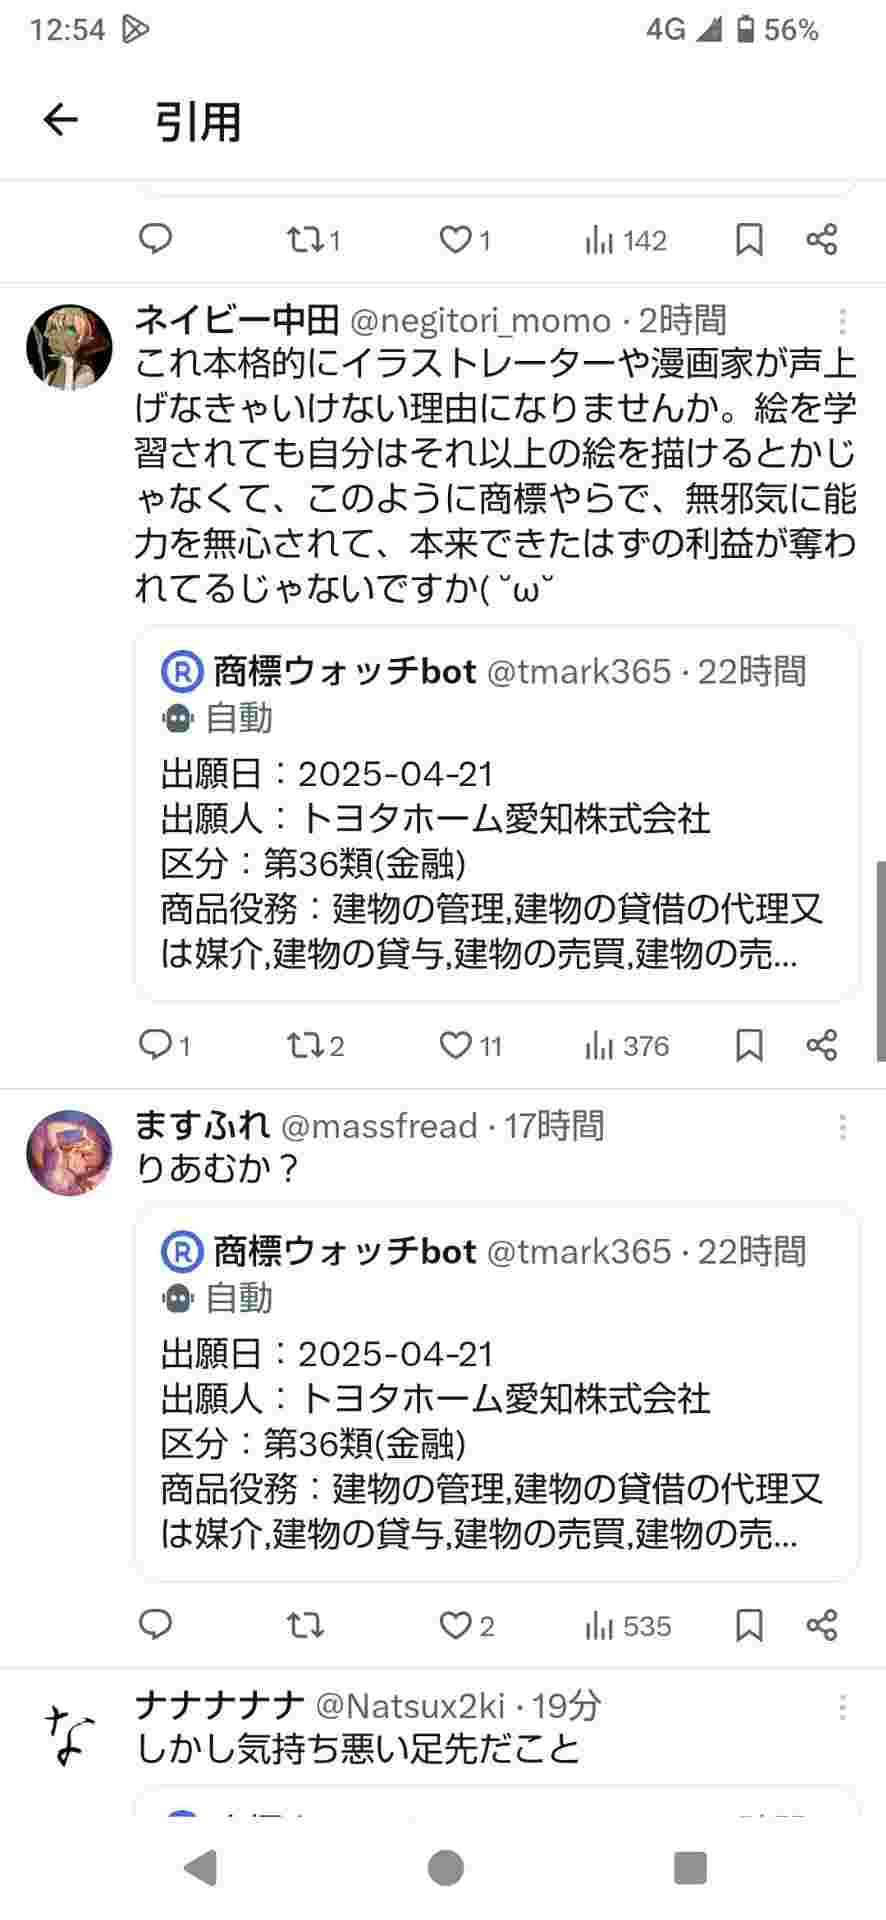
Task: Repost ますふれ's りあむか post
Action: pyautogui.click(x=305, y=1626)
